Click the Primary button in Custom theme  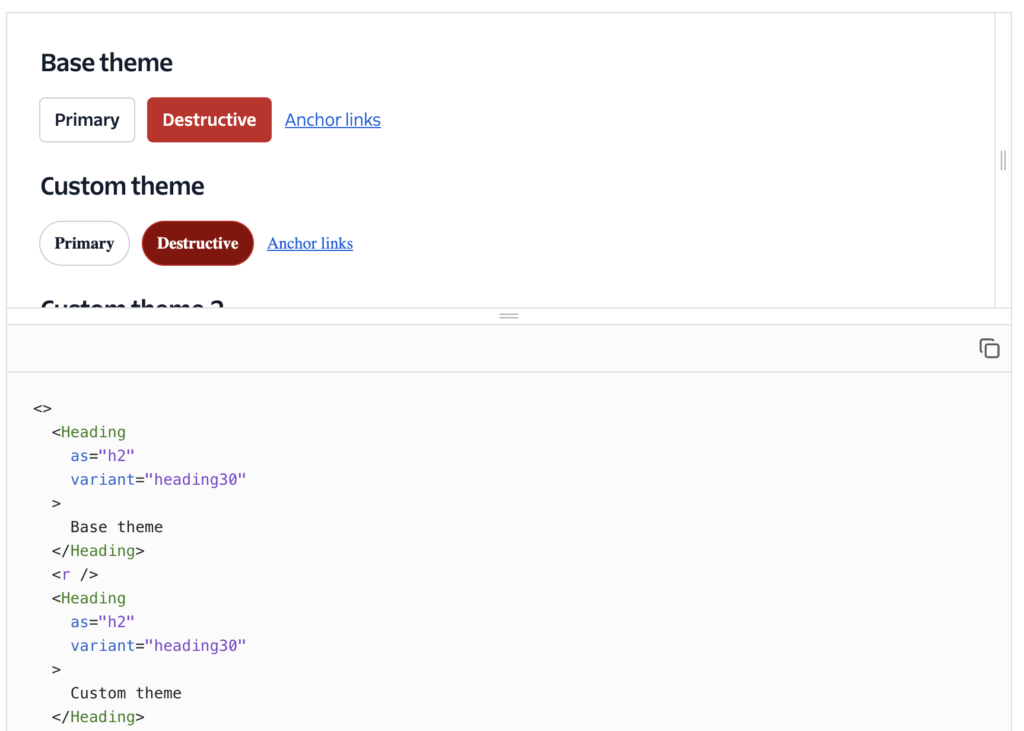tap(84, 243)
